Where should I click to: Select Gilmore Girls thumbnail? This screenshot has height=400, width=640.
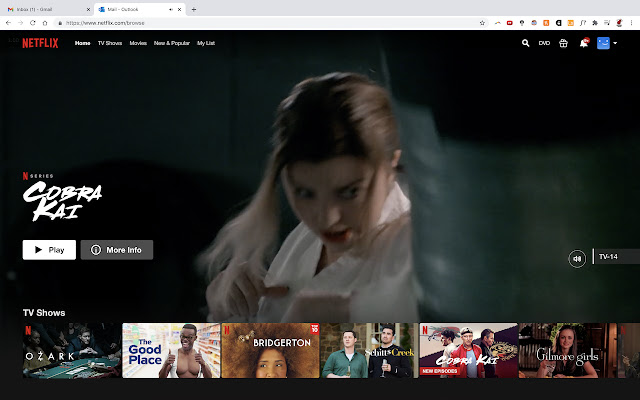[x=568, y=351]
